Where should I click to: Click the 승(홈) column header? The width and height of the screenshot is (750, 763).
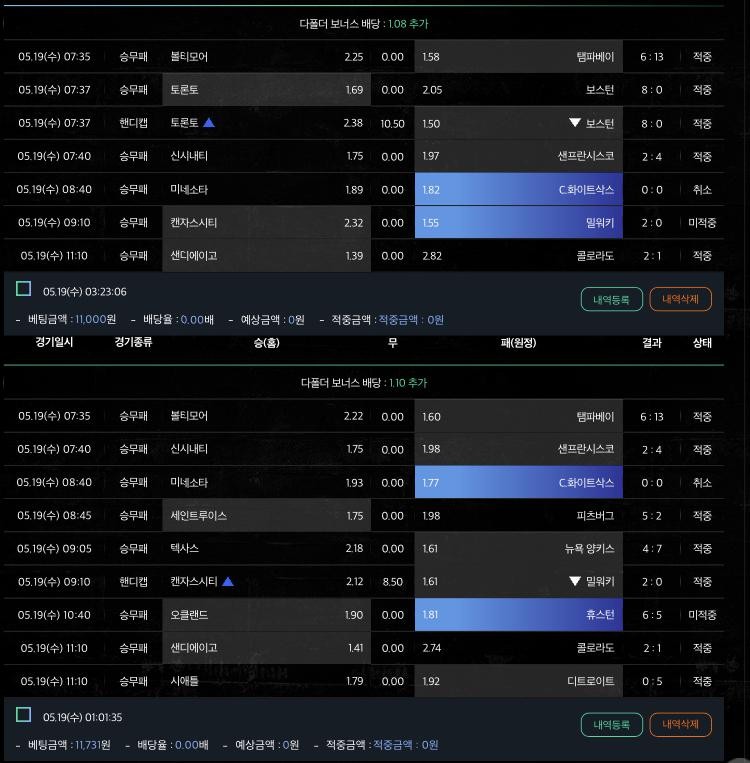tap(267, 343)
